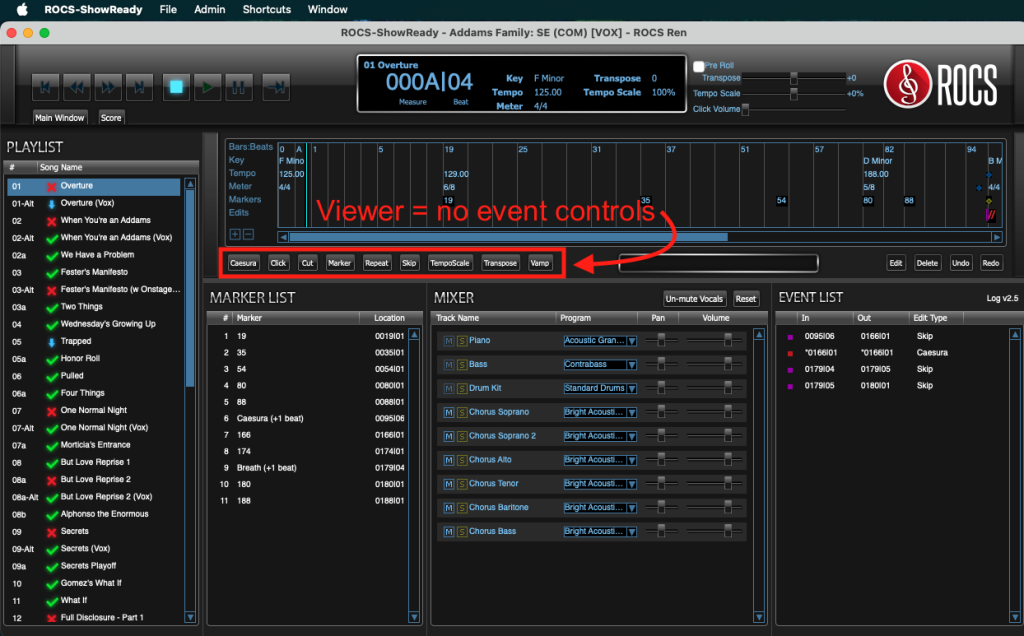
Task: Solo the Chorus Bass track
Action: (462, 532)
